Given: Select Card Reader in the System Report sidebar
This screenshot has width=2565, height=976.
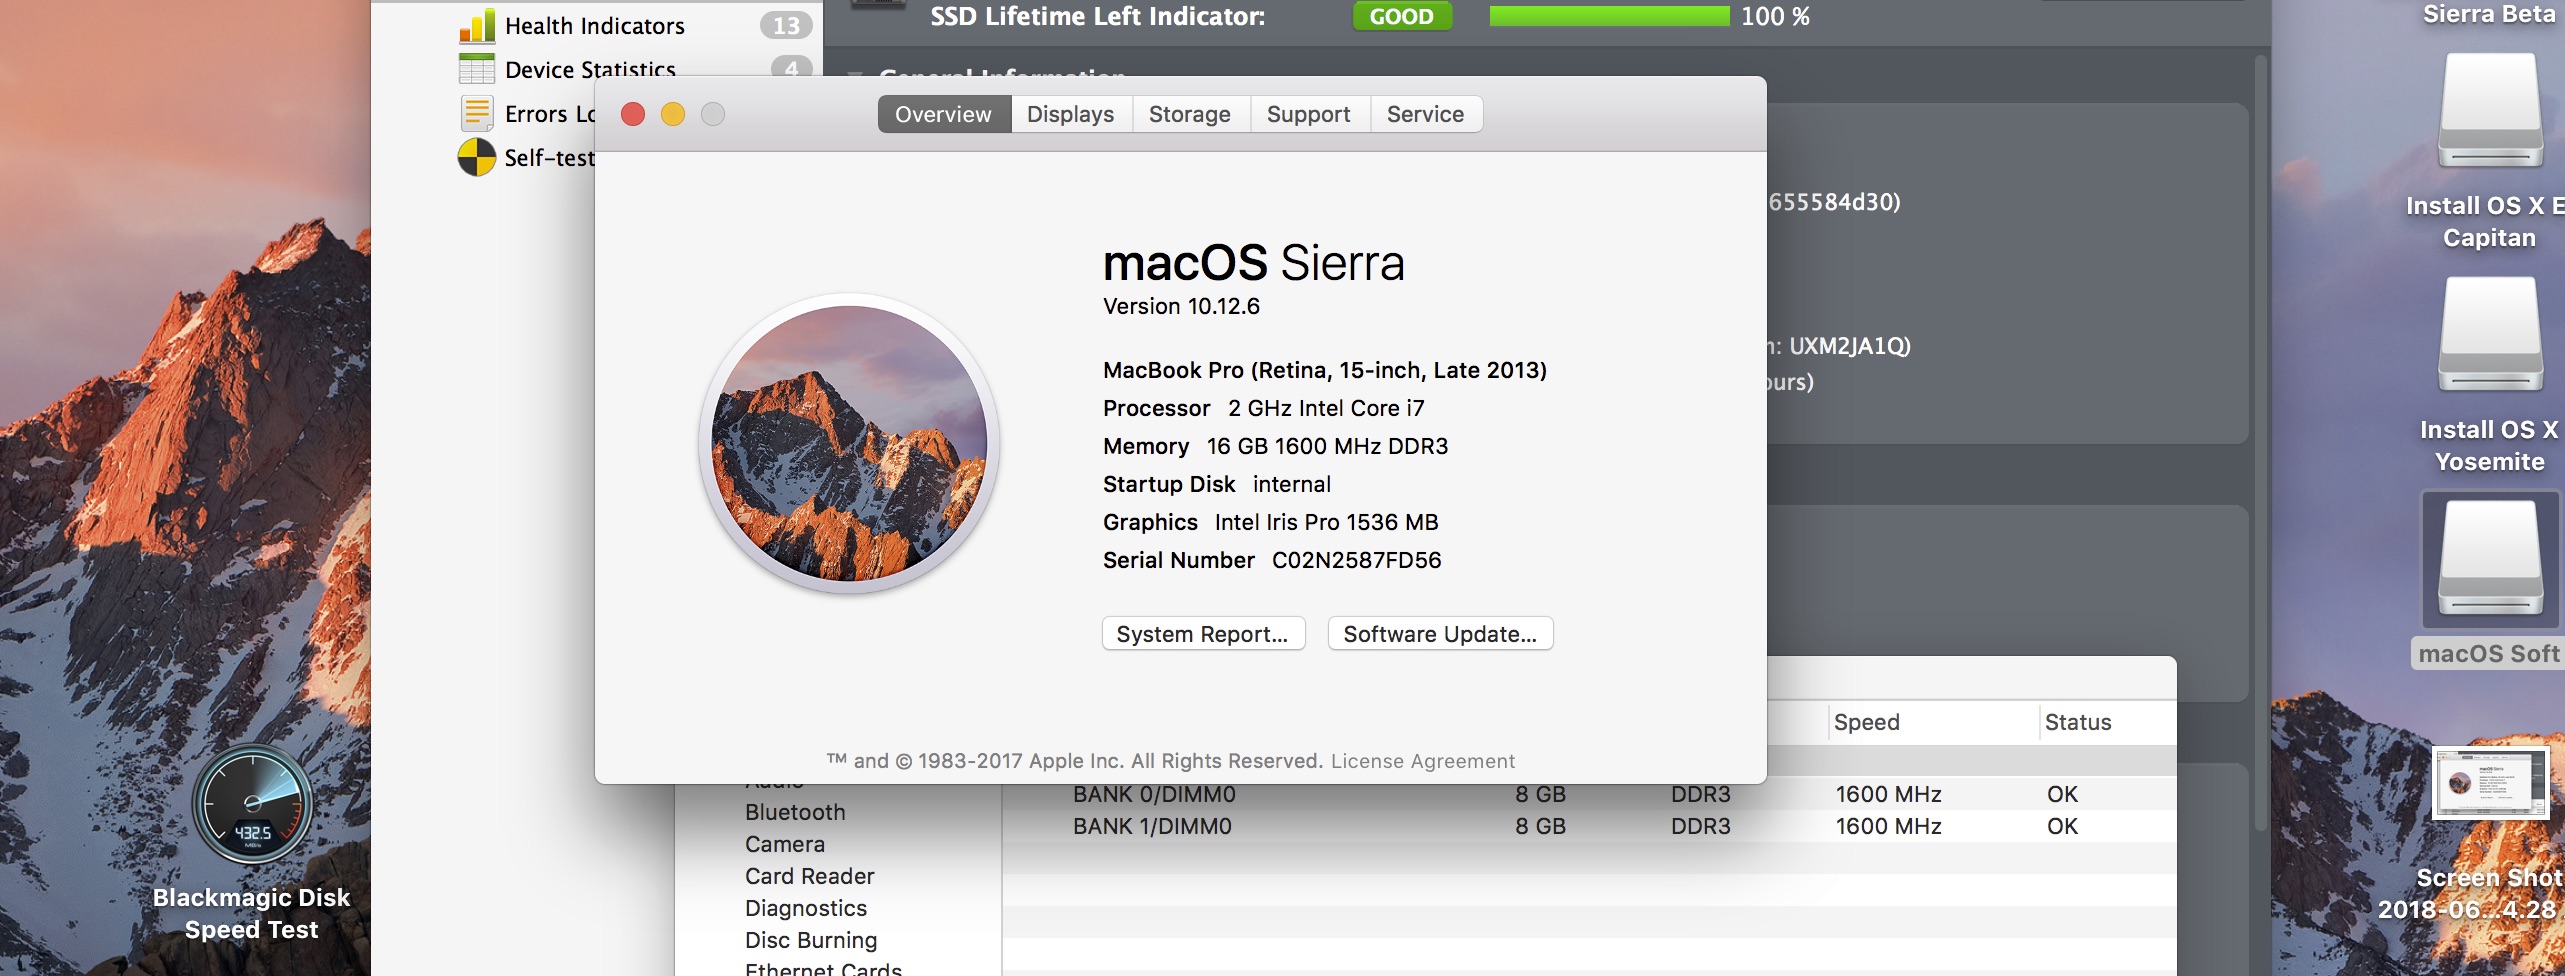Looking at the screenshot, I should 809,876.
